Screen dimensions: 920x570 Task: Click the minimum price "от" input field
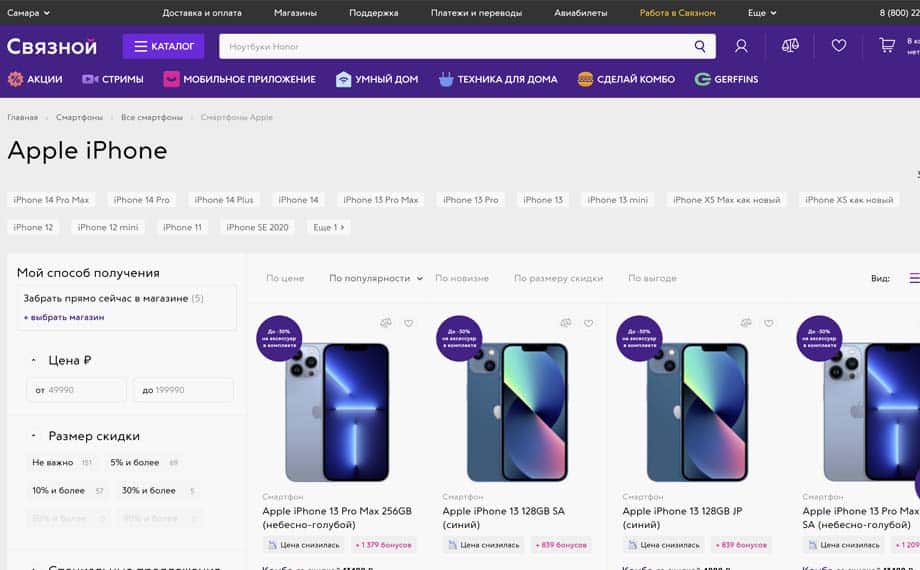tap(76, 390)
